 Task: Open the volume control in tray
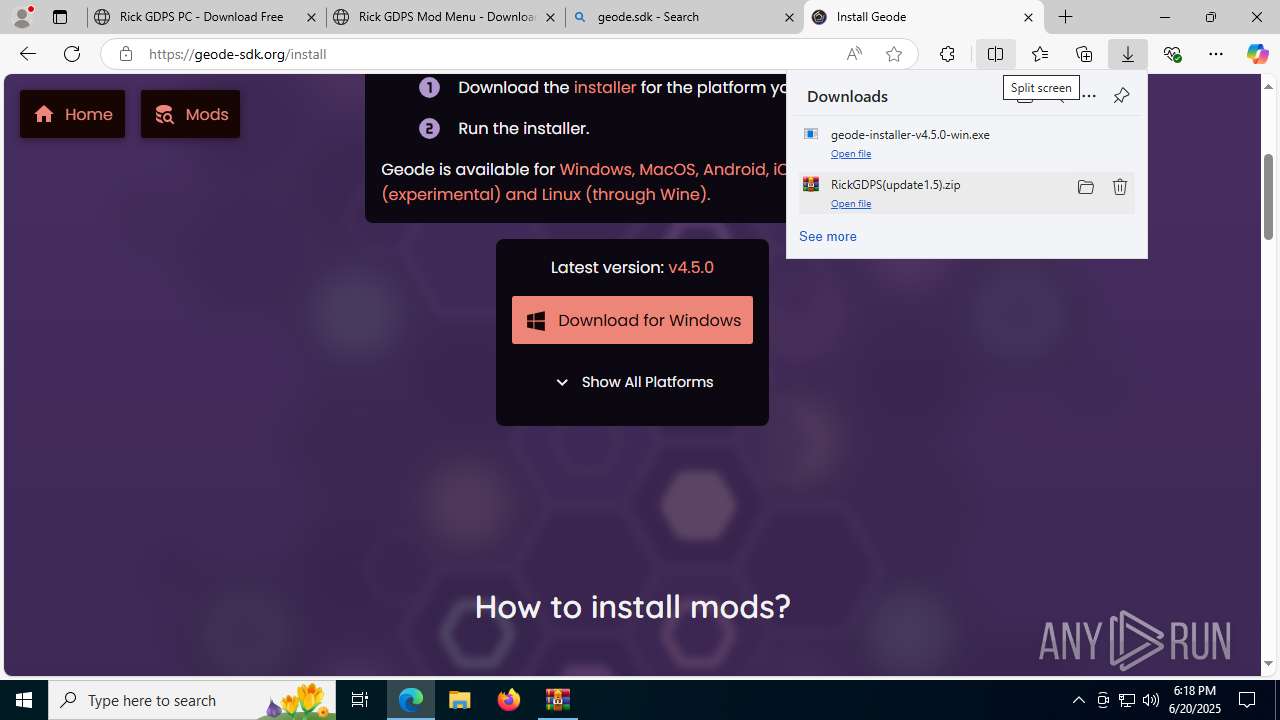(1150, 700)
